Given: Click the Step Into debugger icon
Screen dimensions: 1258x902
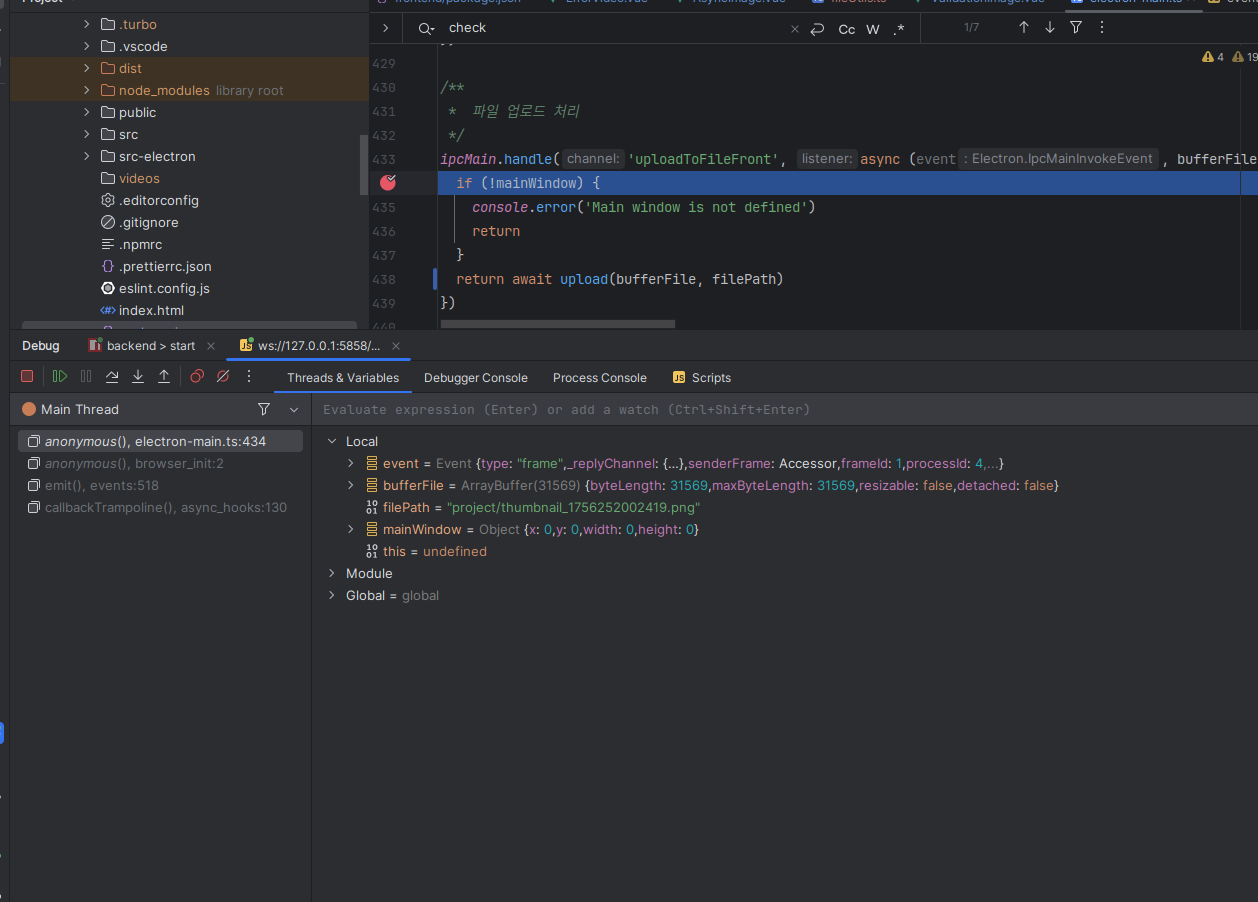Looking at the screenshot, I should 138,376.
